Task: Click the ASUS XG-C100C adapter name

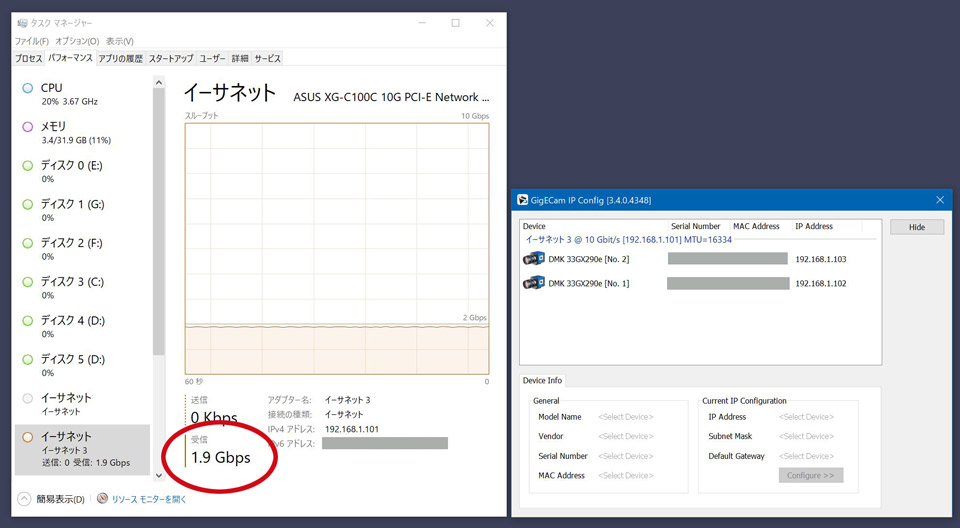Action: click(391, 97)
